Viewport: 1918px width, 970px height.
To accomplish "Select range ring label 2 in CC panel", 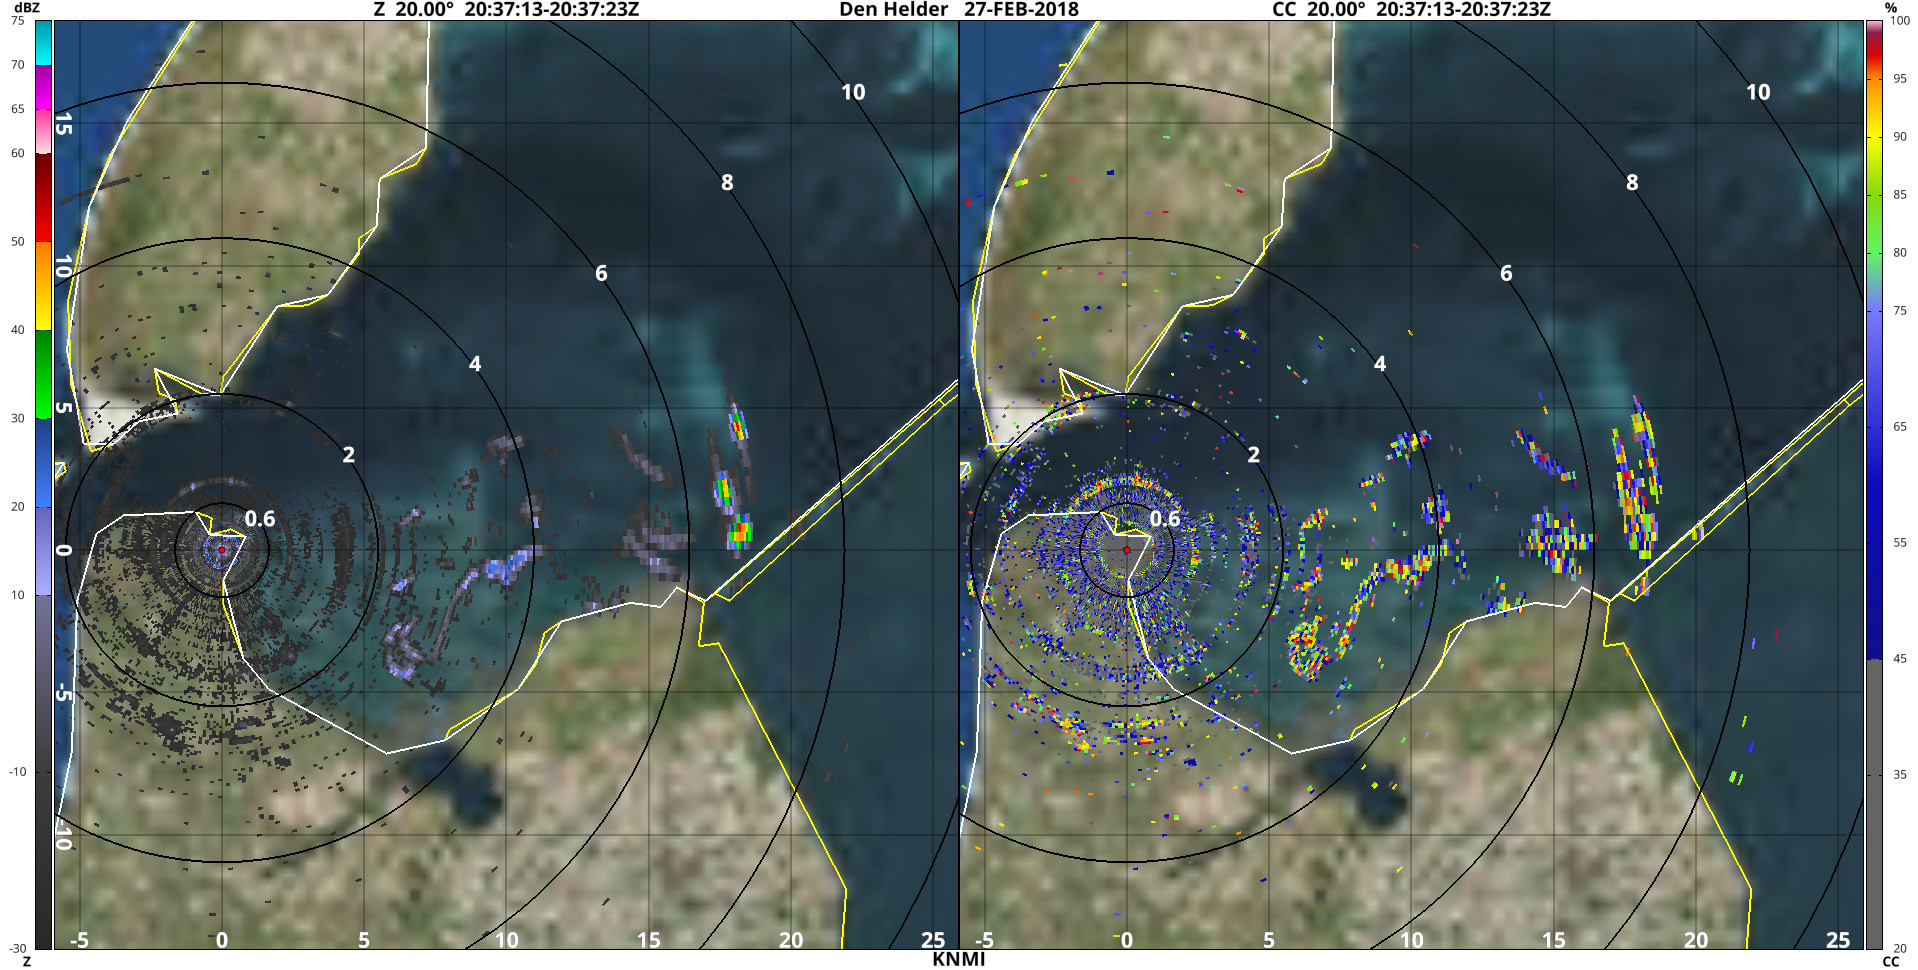I will coord(1254,455).
